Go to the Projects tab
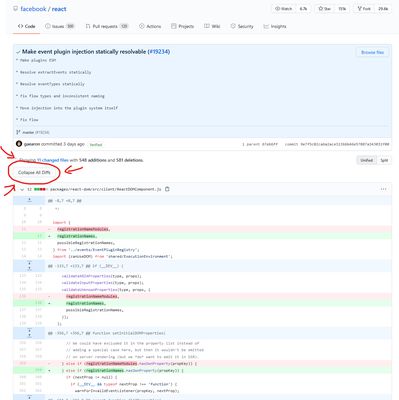 point(182,26)
